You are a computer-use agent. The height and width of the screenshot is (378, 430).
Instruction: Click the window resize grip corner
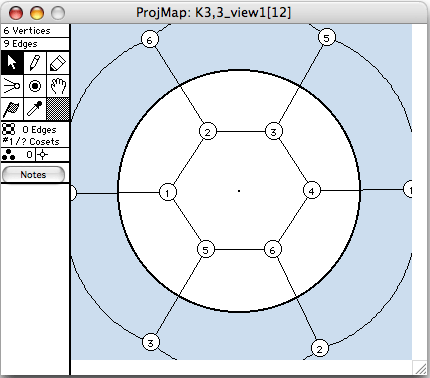point(421,368)
